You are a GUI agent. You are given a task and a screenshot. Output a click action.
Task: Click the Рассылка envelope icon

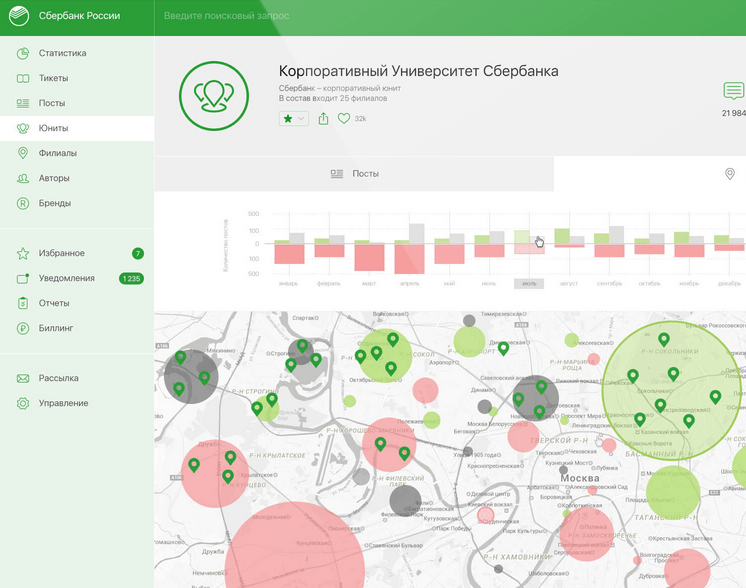click(23, 379)
